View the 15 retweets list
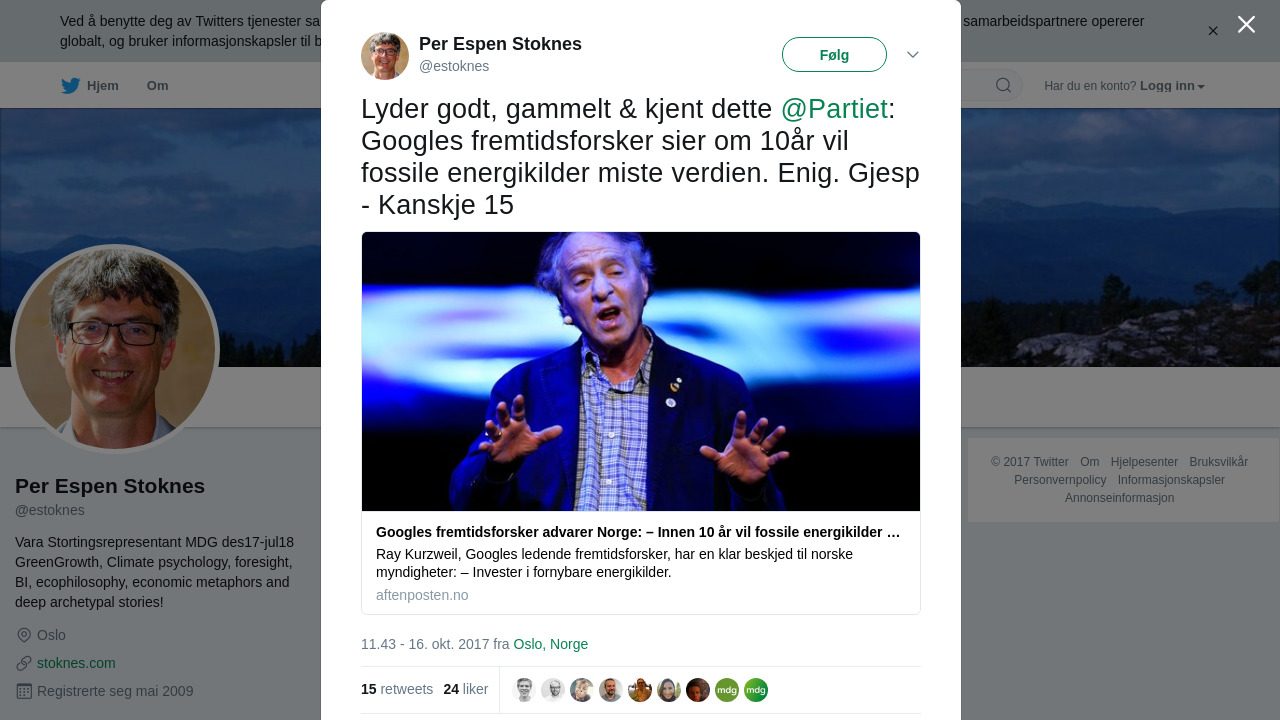 397,689
